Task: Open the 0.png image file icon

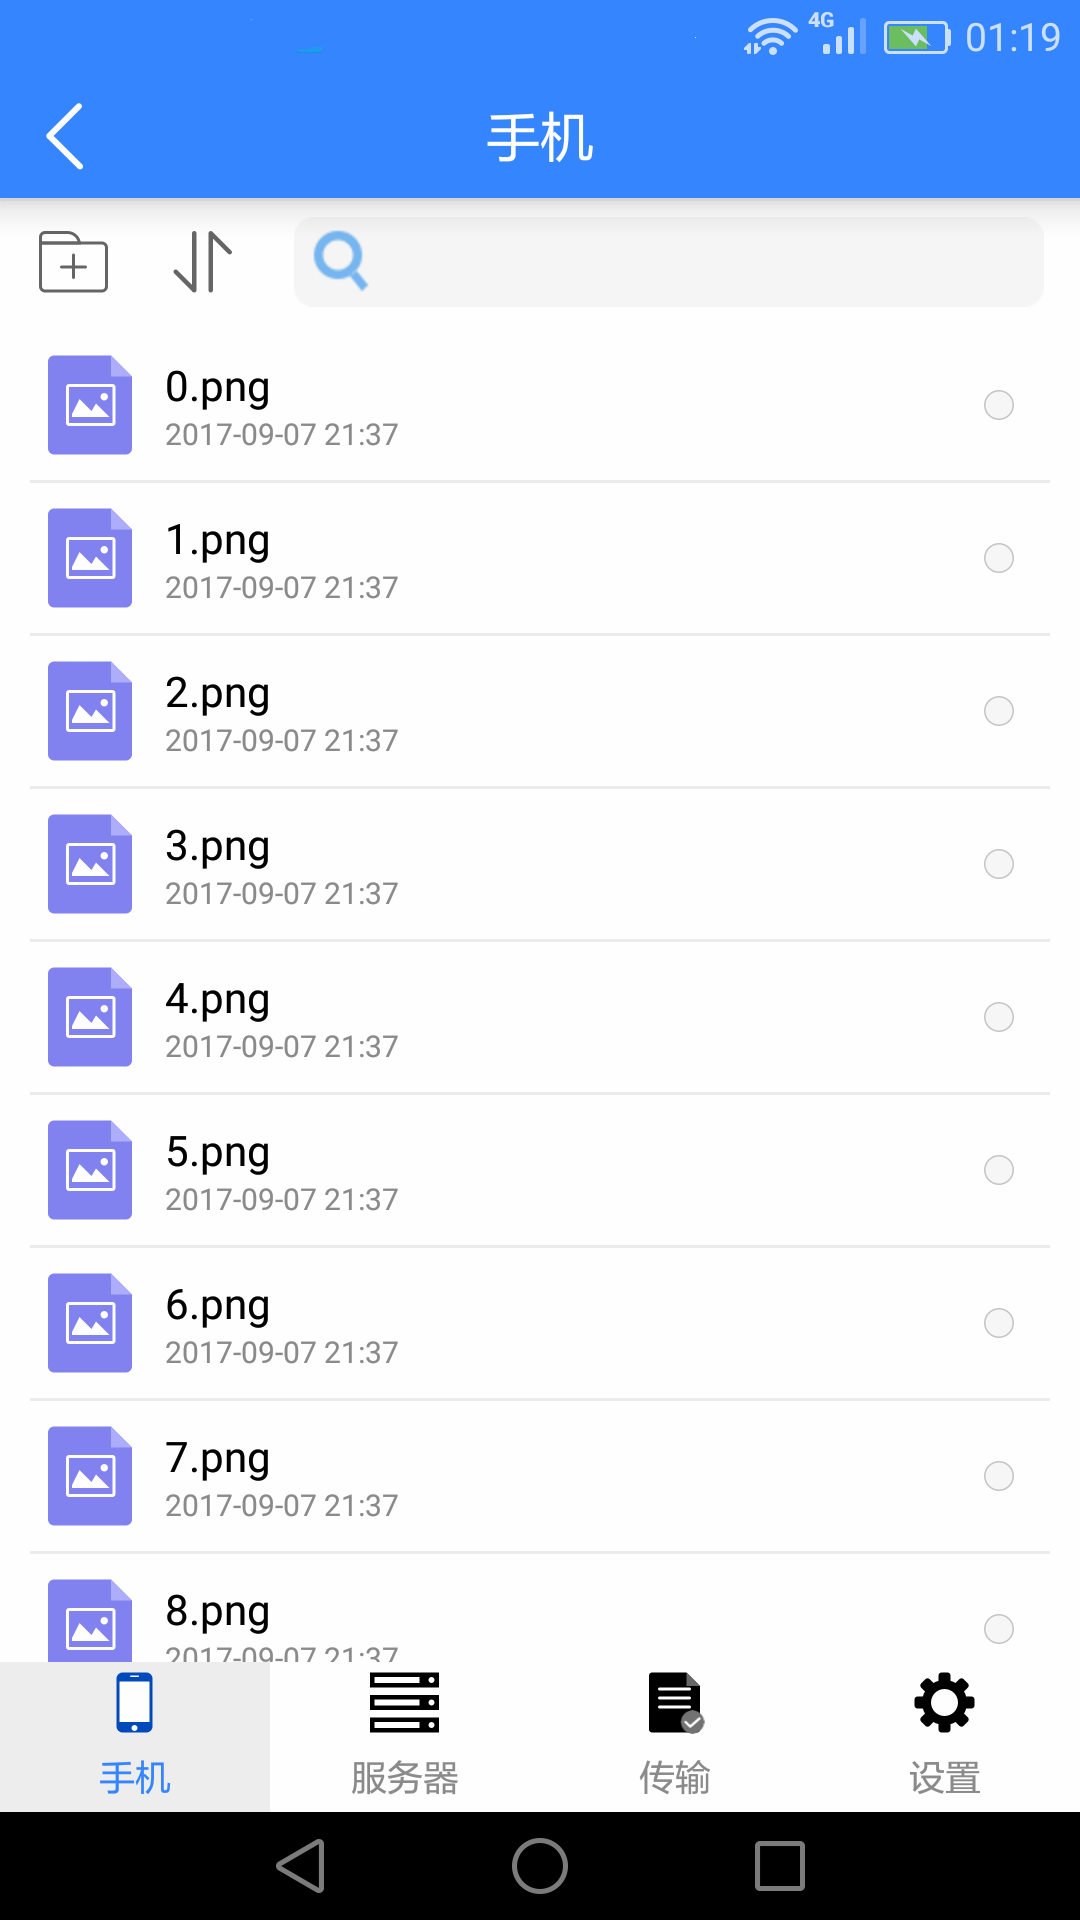Action: [90, 405]
